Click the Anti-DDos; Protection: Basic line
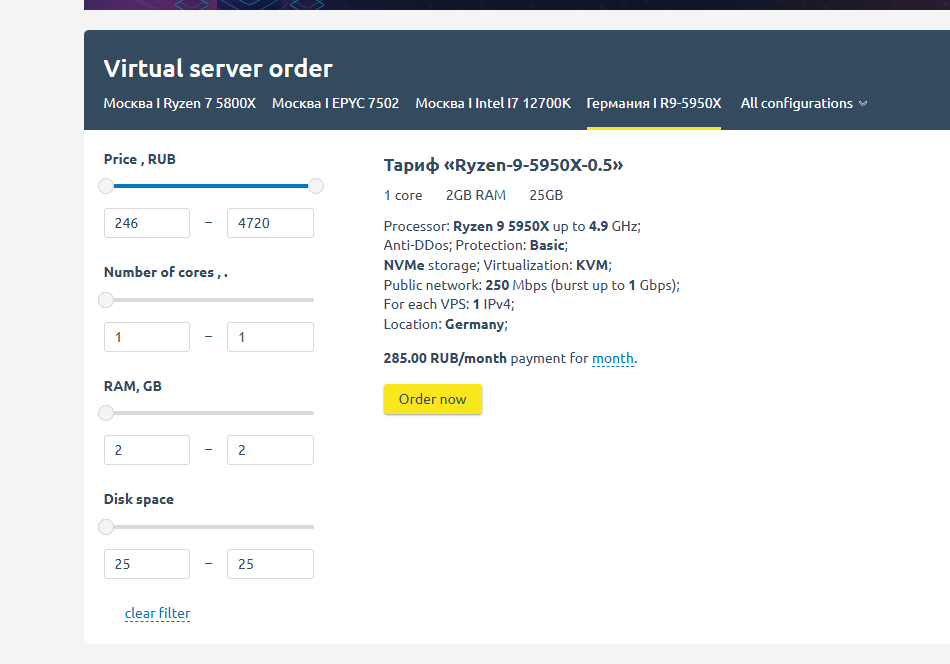This screenshot has width=950, height=664. pos(476,245)
